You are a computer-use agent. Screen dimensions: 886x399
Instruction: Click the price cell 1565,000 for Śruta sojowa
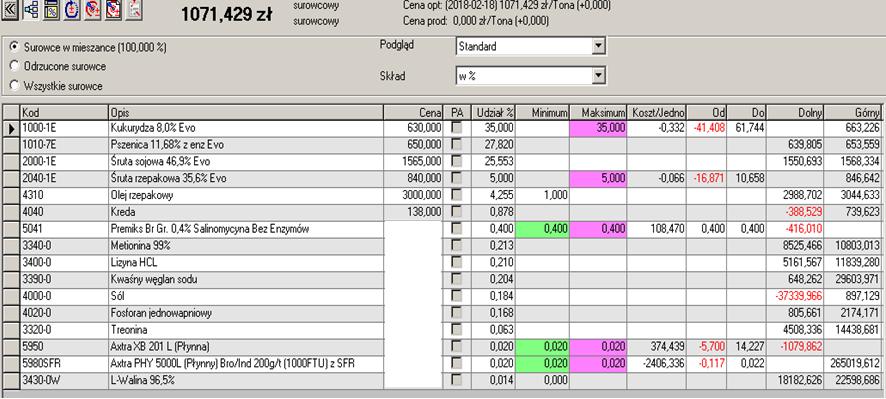[x=414, y=162]
